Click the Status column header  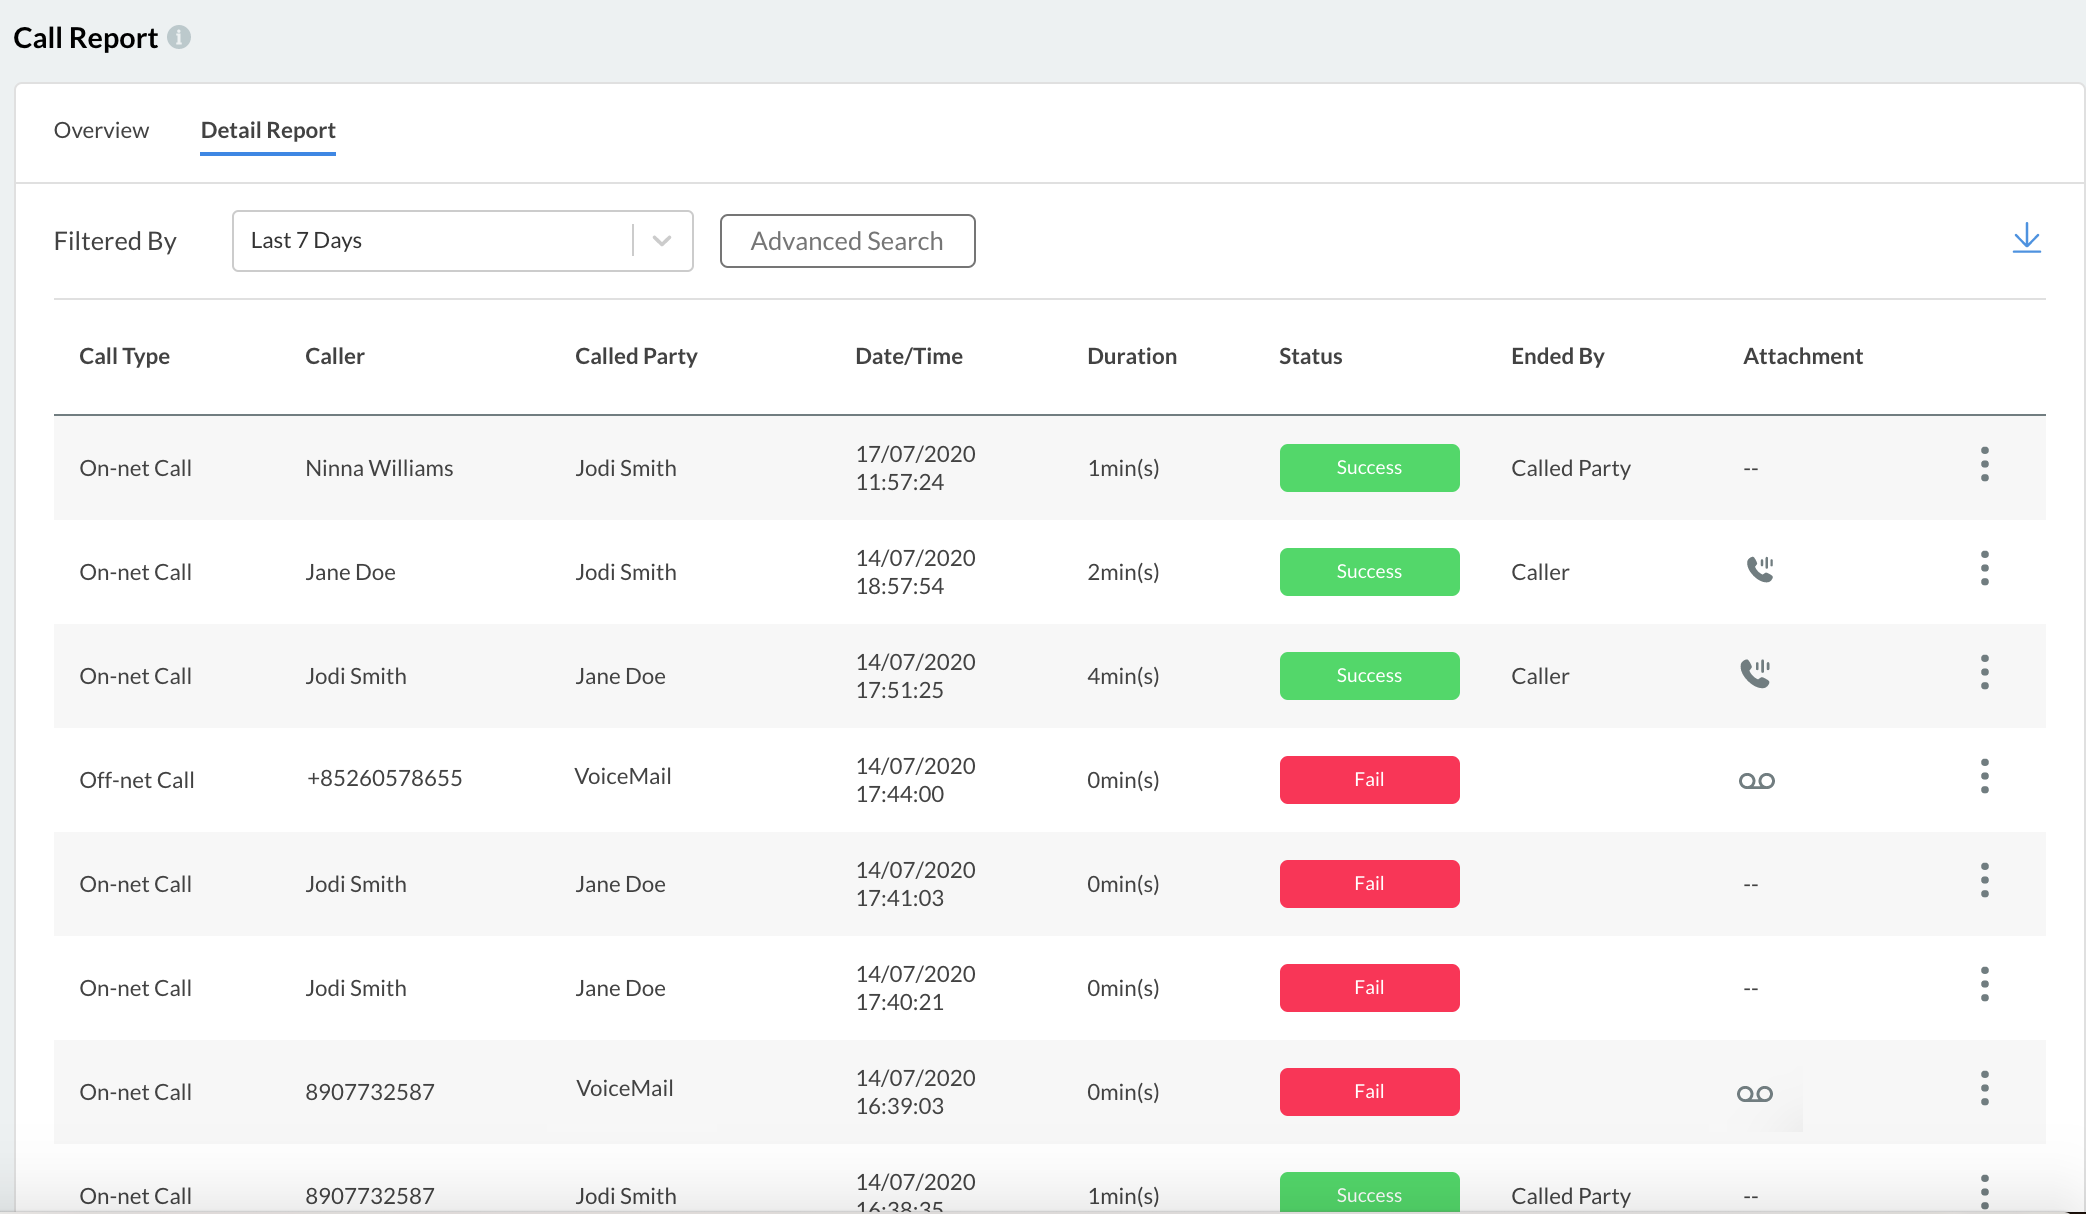(1310, 356)
